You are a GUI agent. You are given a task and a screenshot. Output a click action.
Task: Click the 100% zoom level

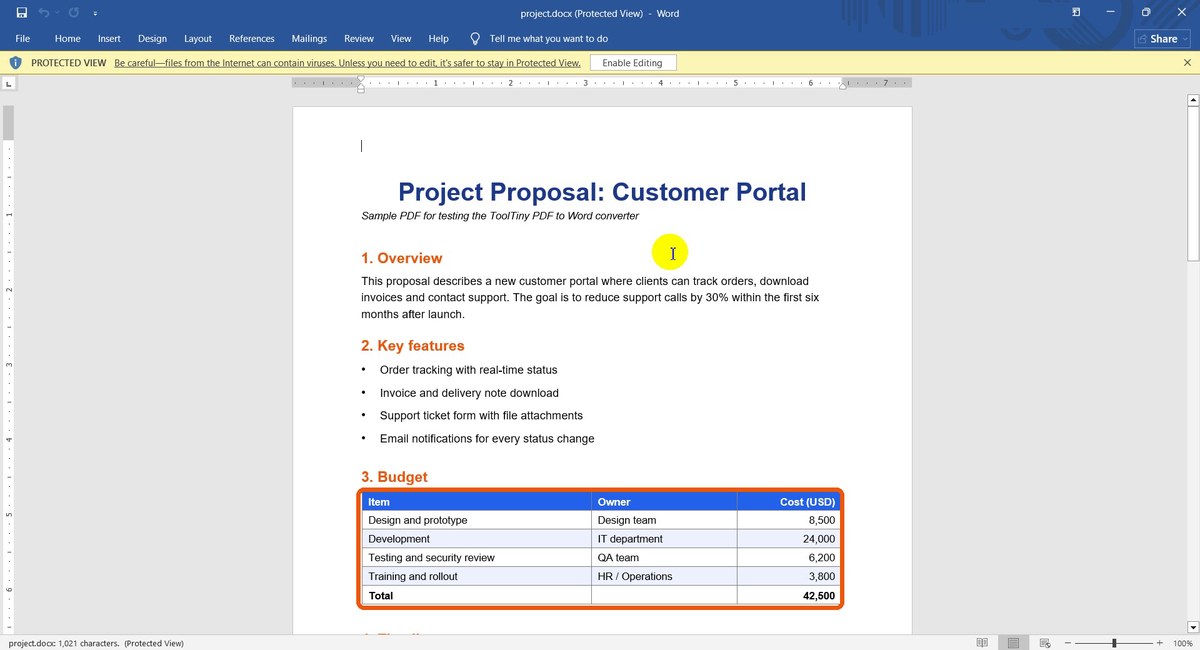1182,643
